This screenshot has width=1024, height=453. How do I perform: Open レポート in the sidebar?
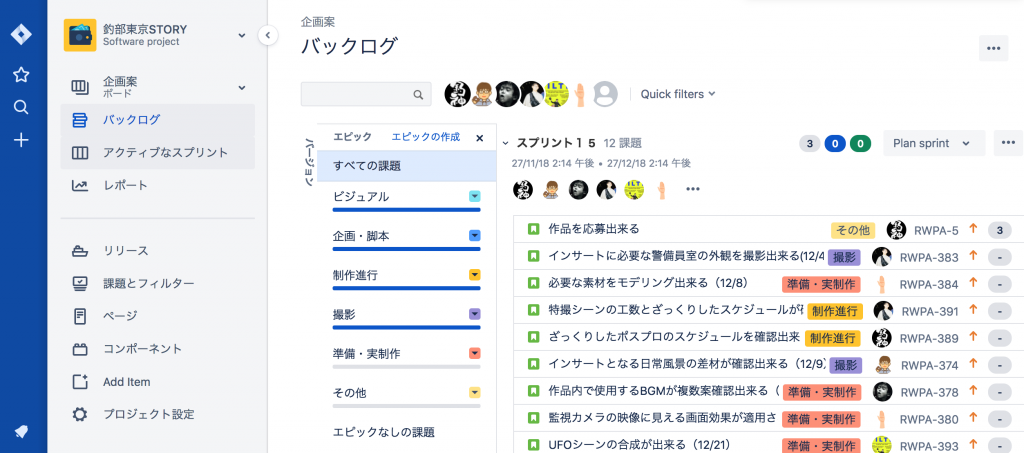(x=125, y=185)
